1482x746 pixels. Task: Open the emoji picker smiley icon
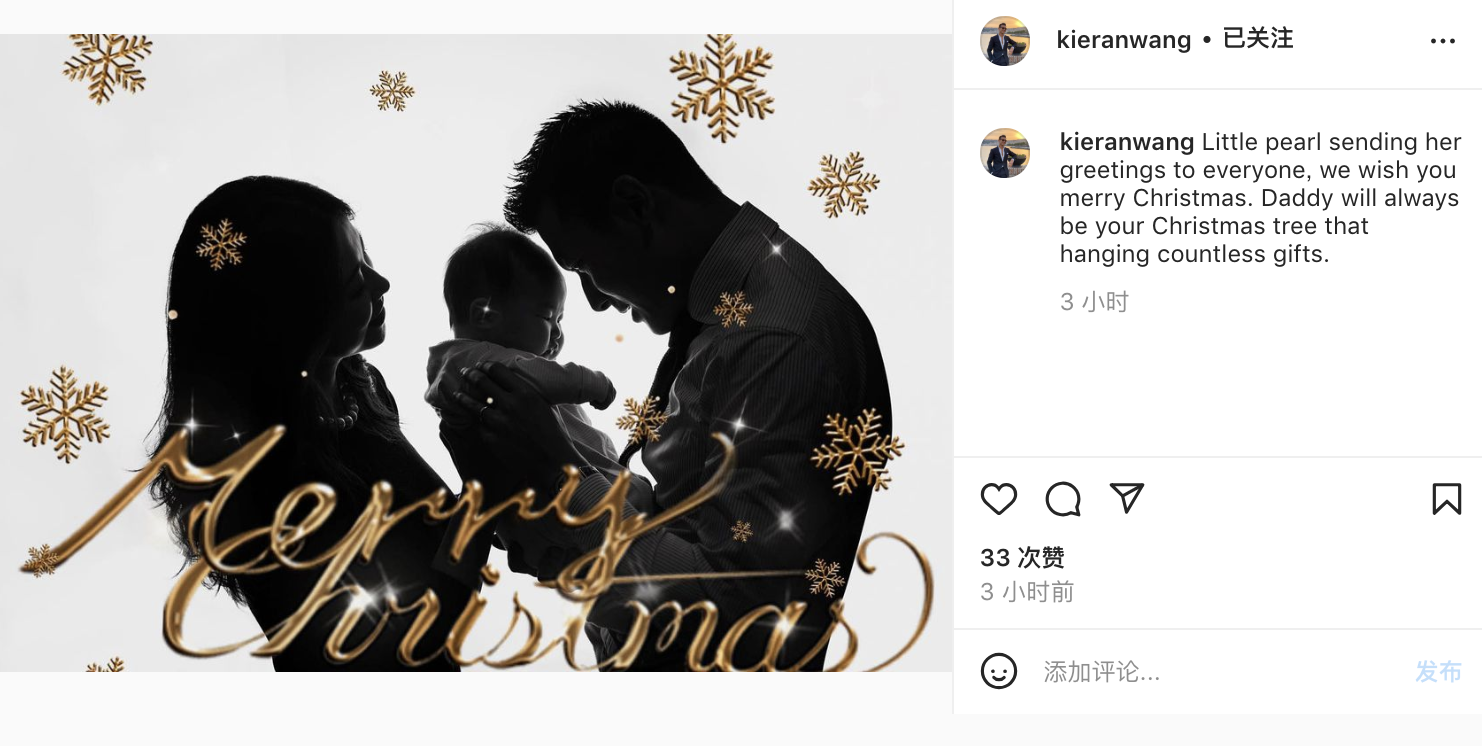coord(998,671)
